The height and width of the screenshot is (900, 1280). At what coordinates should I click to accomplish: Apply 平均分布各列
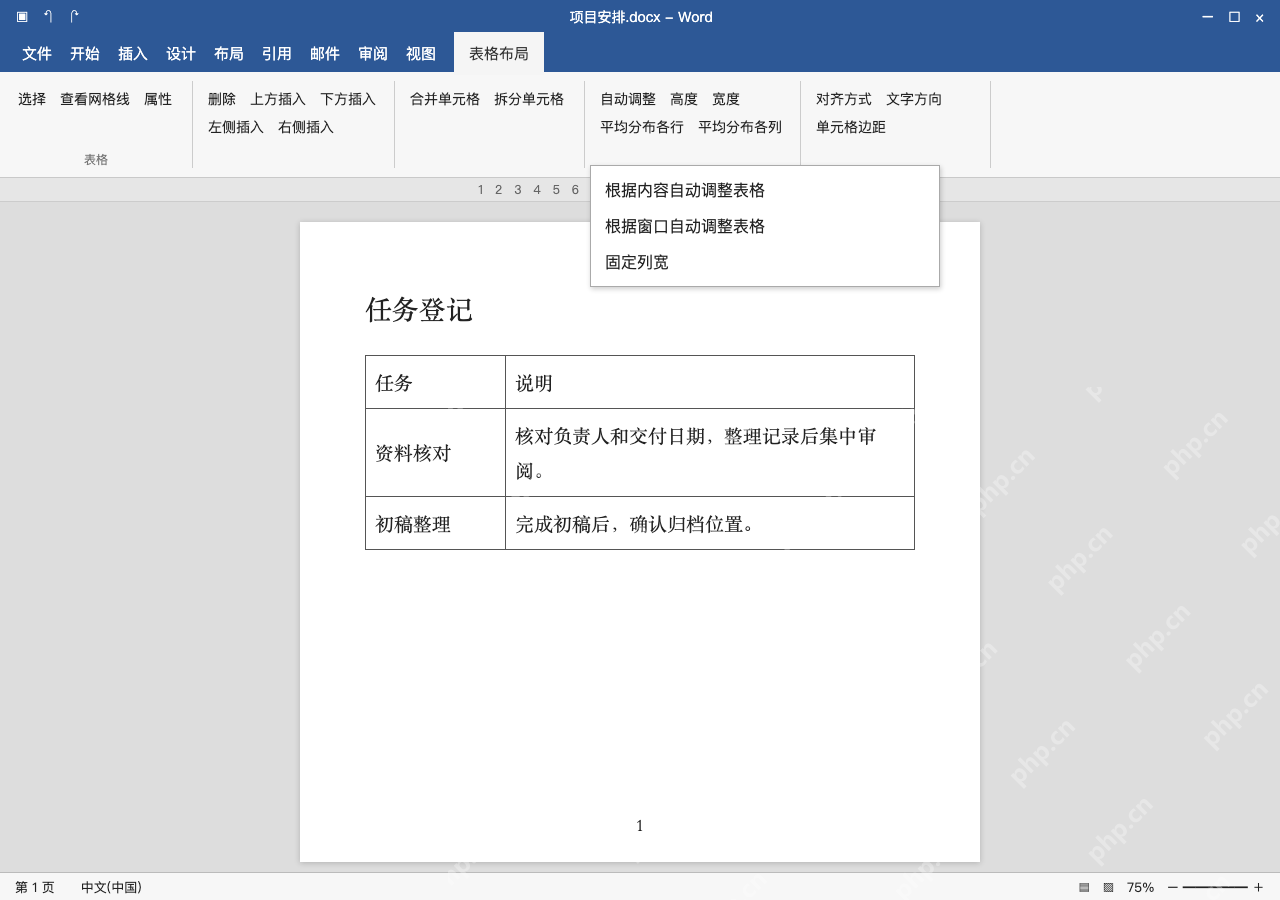[x=740, y=127]
